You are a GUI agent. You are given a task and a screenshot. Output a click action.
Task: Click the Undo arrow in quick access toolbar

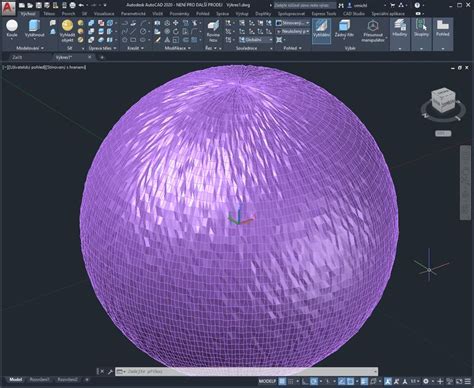pos(81,5)
